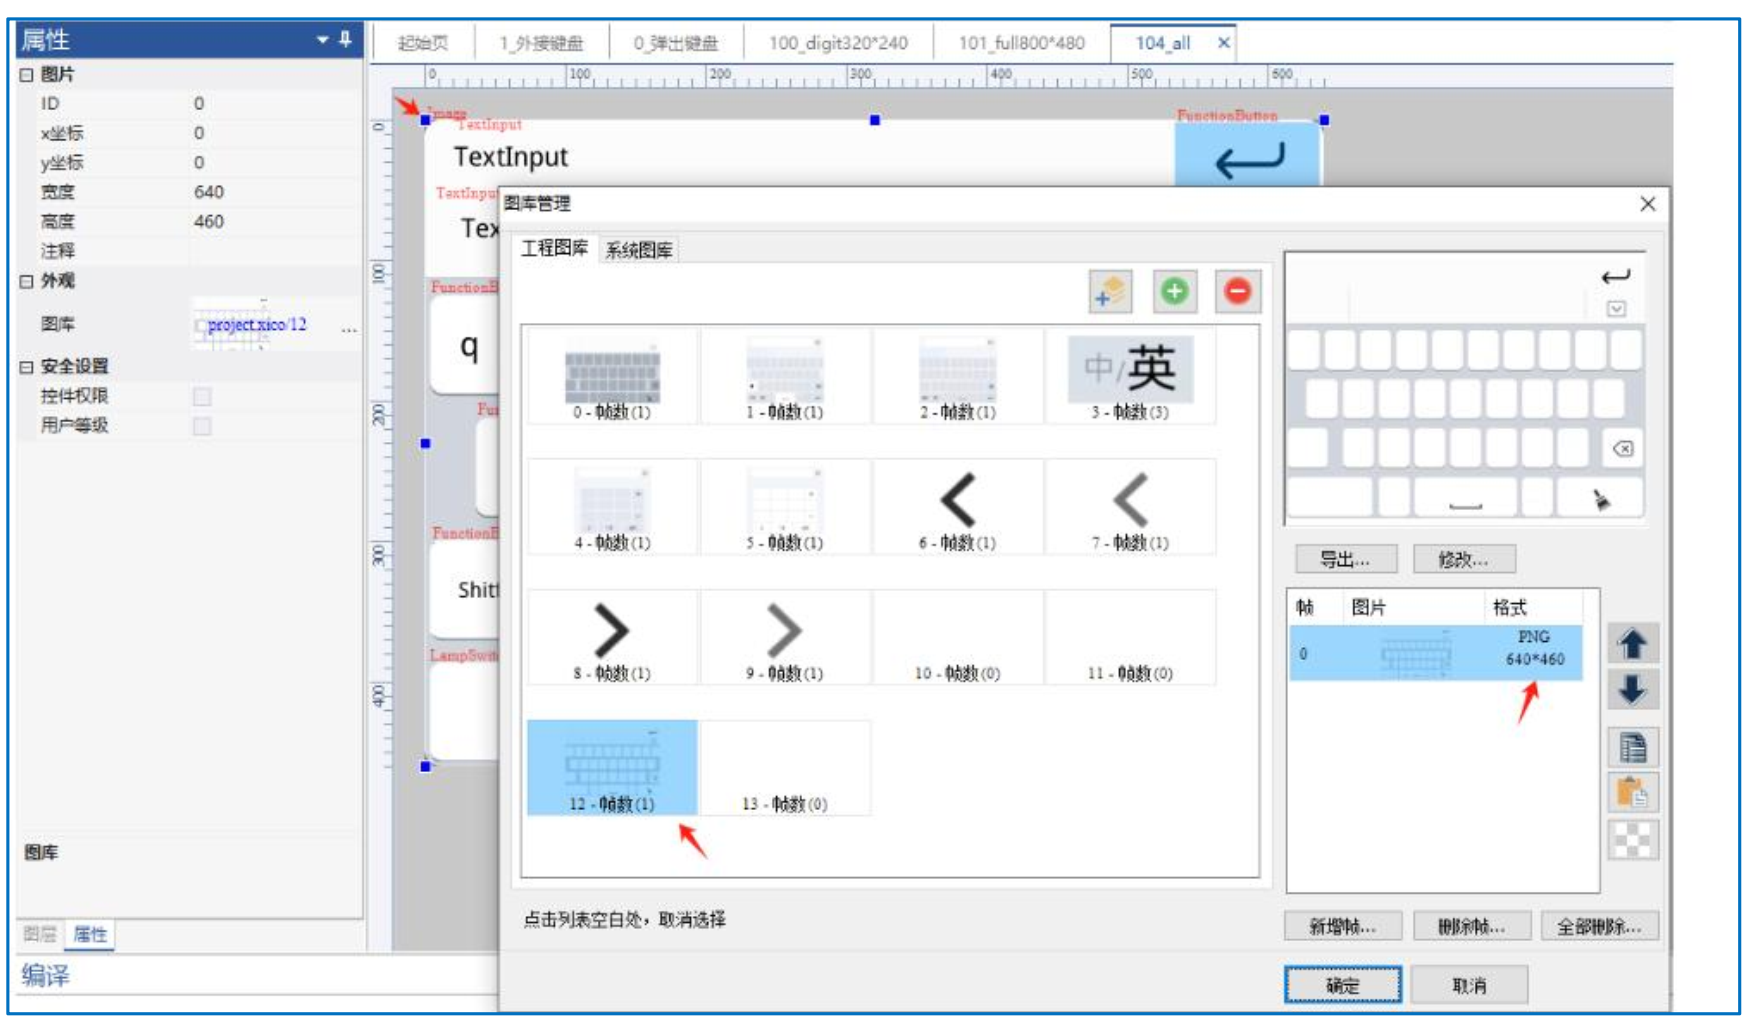
Task: Toggle the 用户等级 checkbox
Action: coord(202,427)
